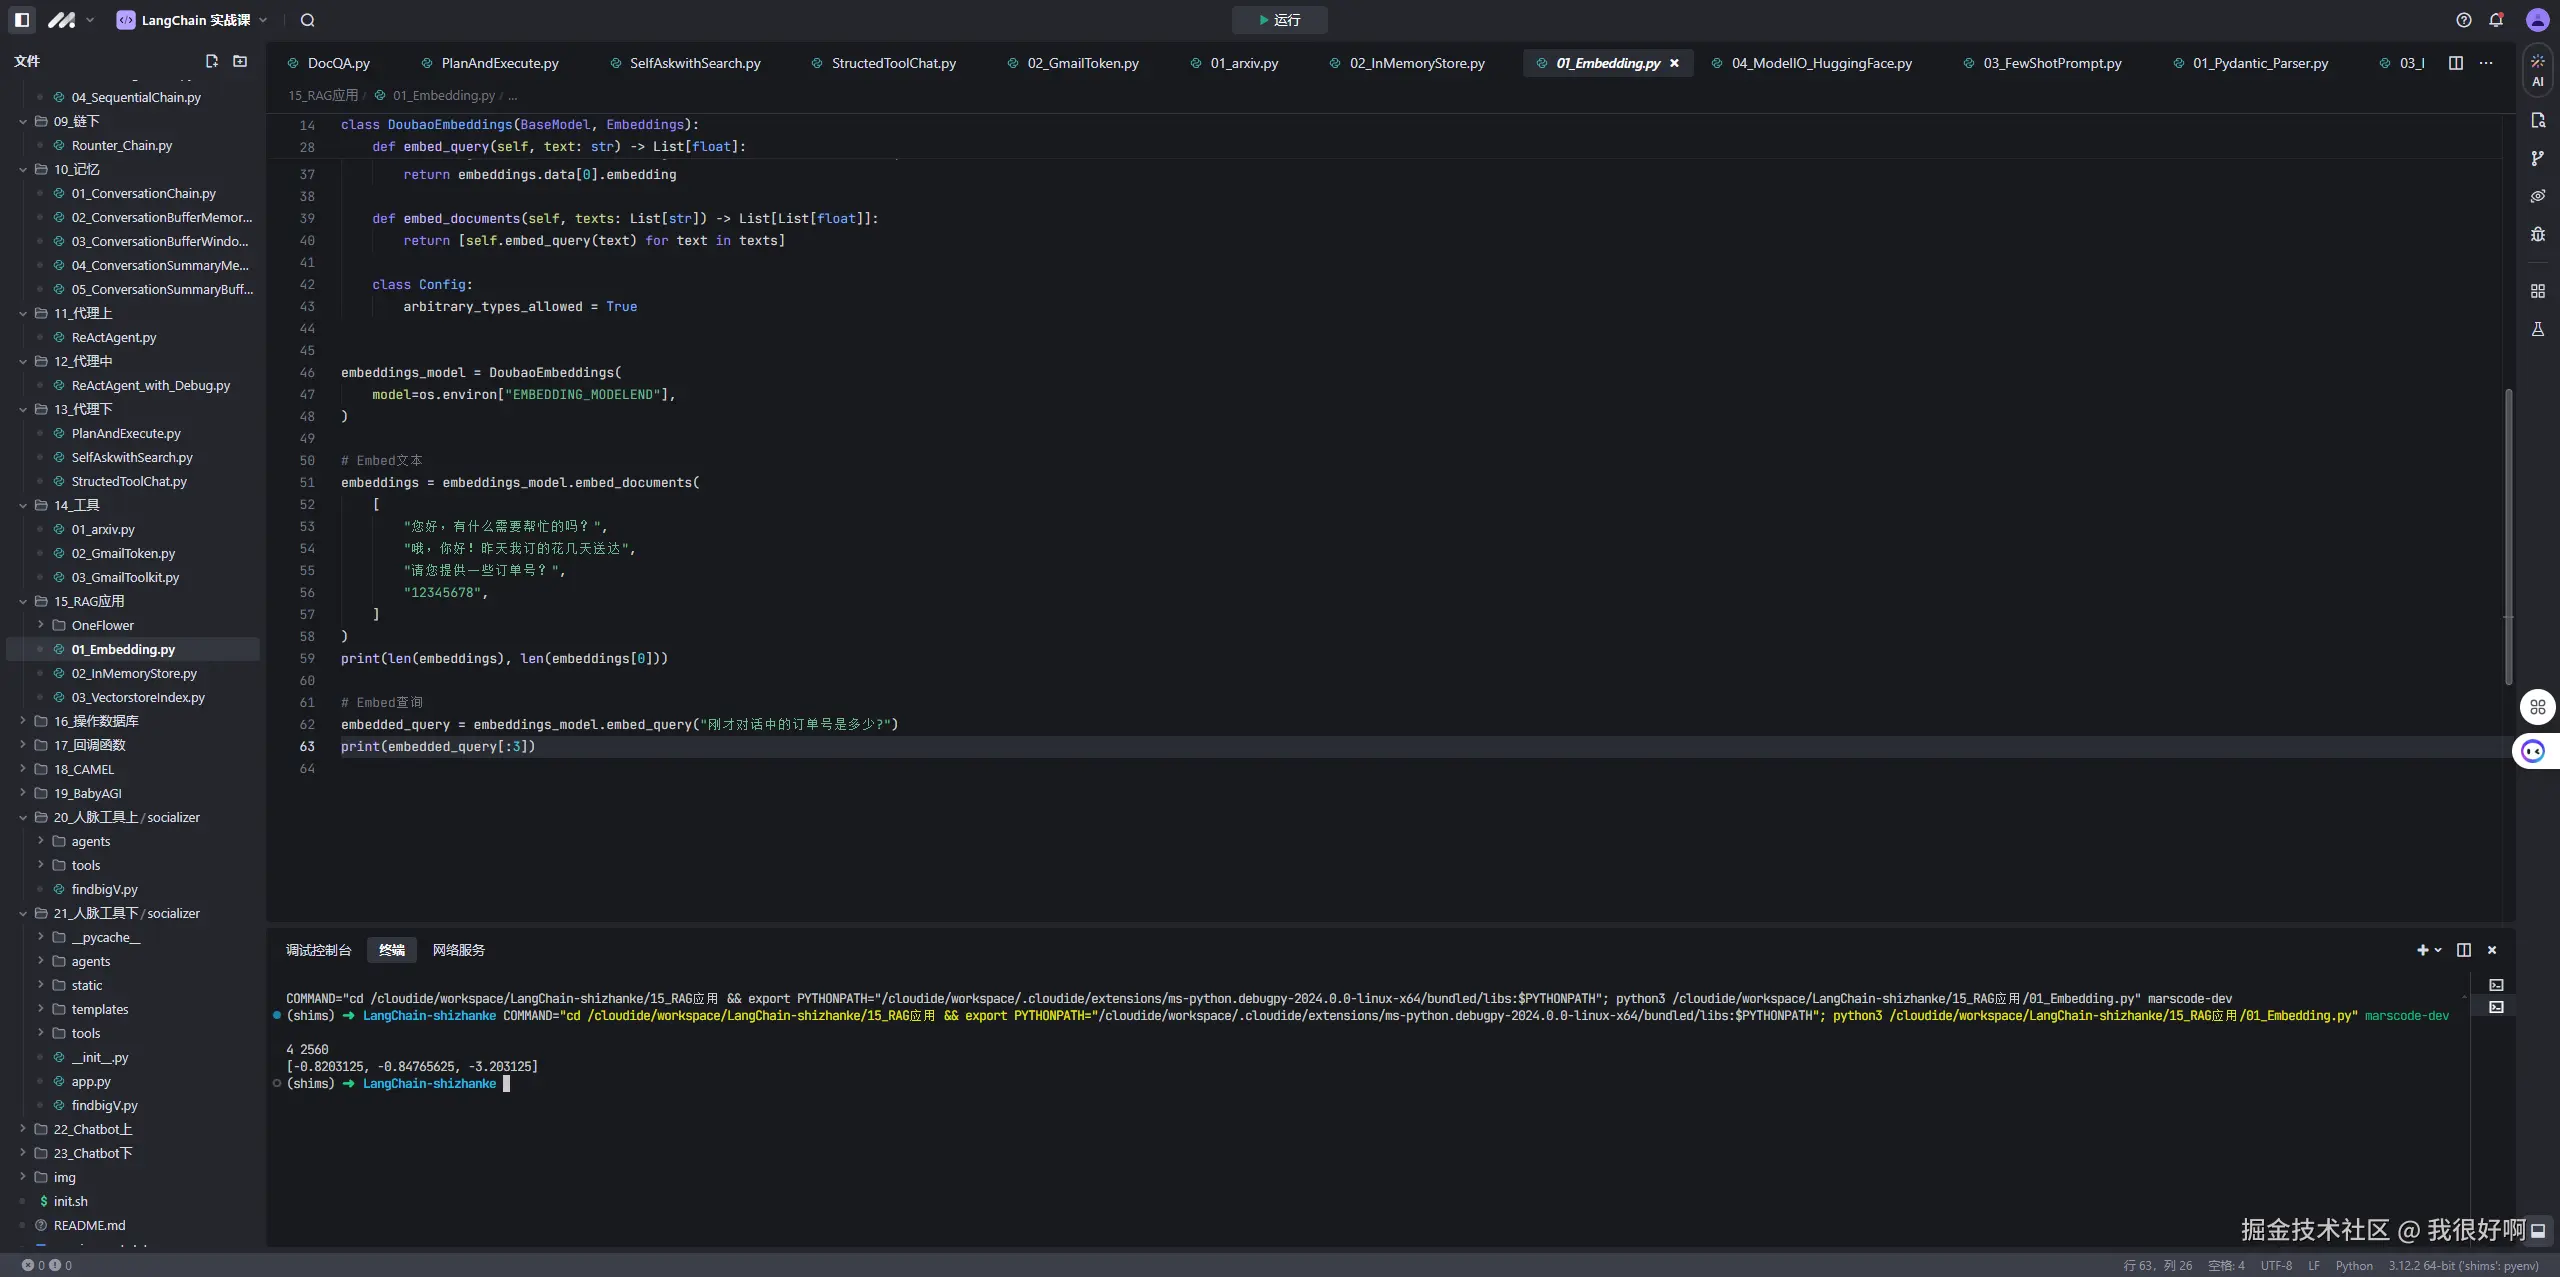This screenshot has height=1277, width=2560.
Task: Switch to the 02_InMemoryStore.py tab
Action: (x=1416, y=63)
